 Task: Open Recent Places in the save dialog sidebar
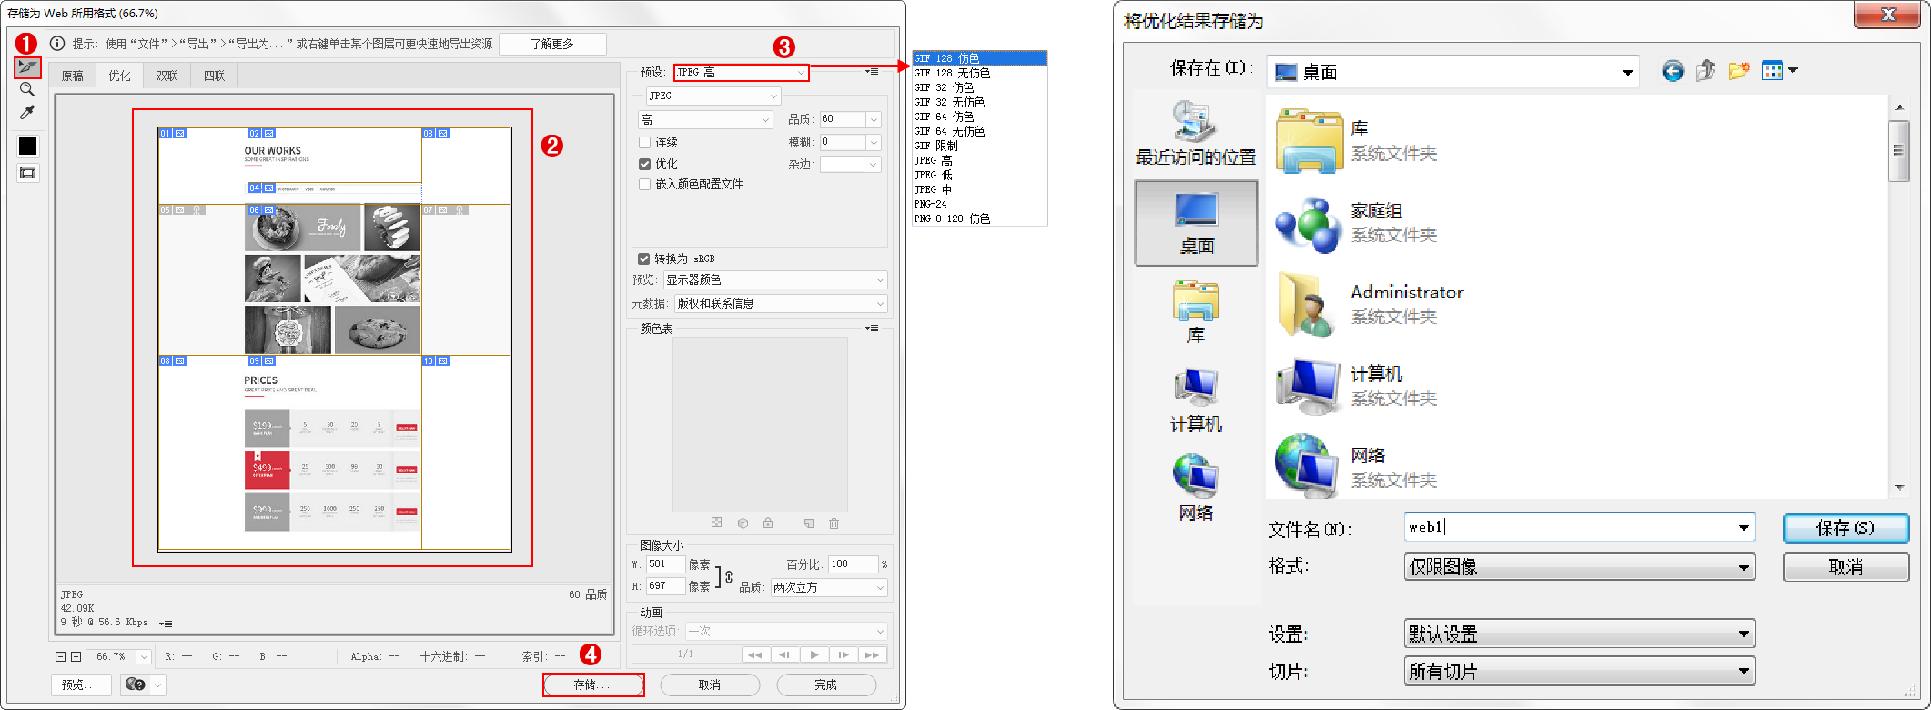point(1196,133)
